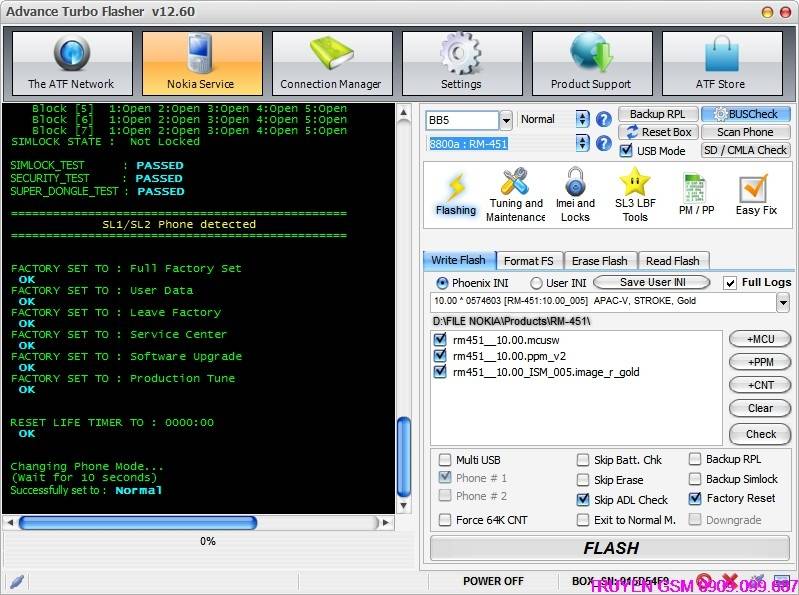Image resolution: width=799 pixels, height=595 pixels.
Task: Open Product Support section
Action: click(592, 63)
